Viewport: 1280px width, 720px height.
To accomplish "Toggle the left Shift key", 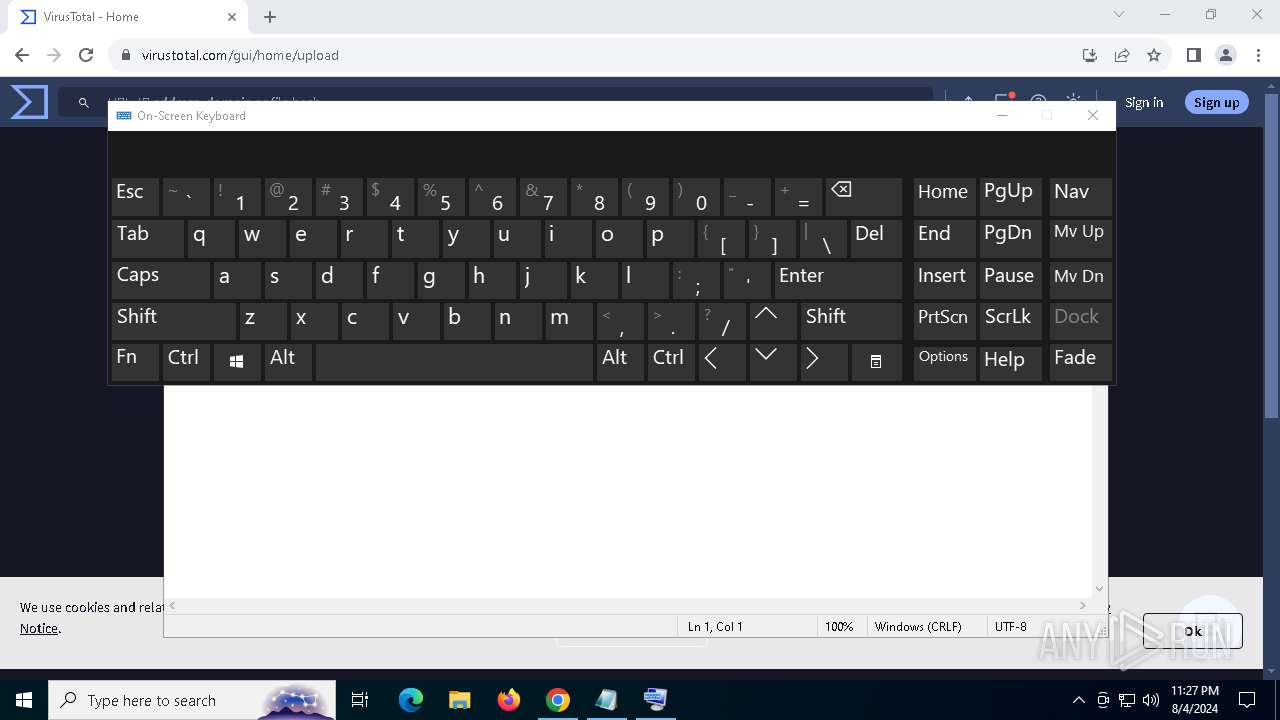I will click(x=173, y=321).
